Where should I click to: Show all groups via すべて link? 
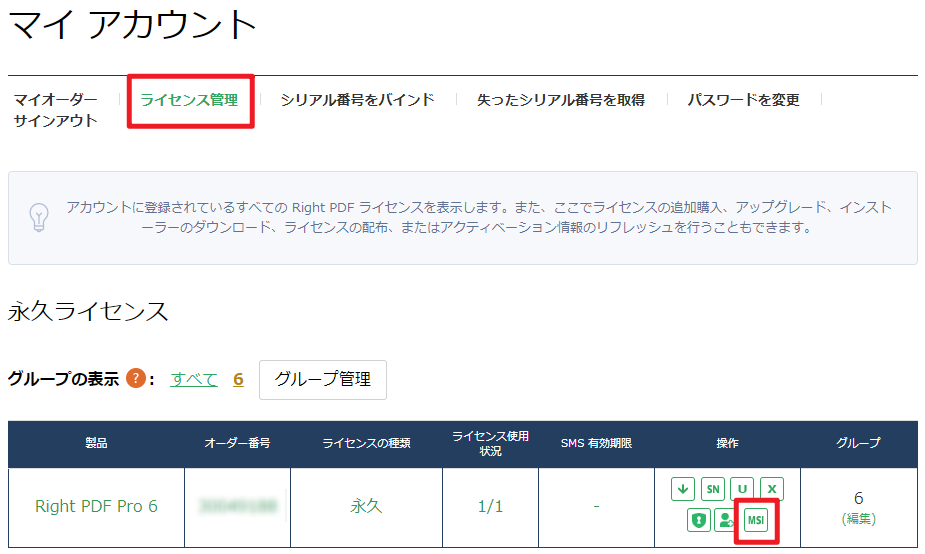[x=194, y=379]
